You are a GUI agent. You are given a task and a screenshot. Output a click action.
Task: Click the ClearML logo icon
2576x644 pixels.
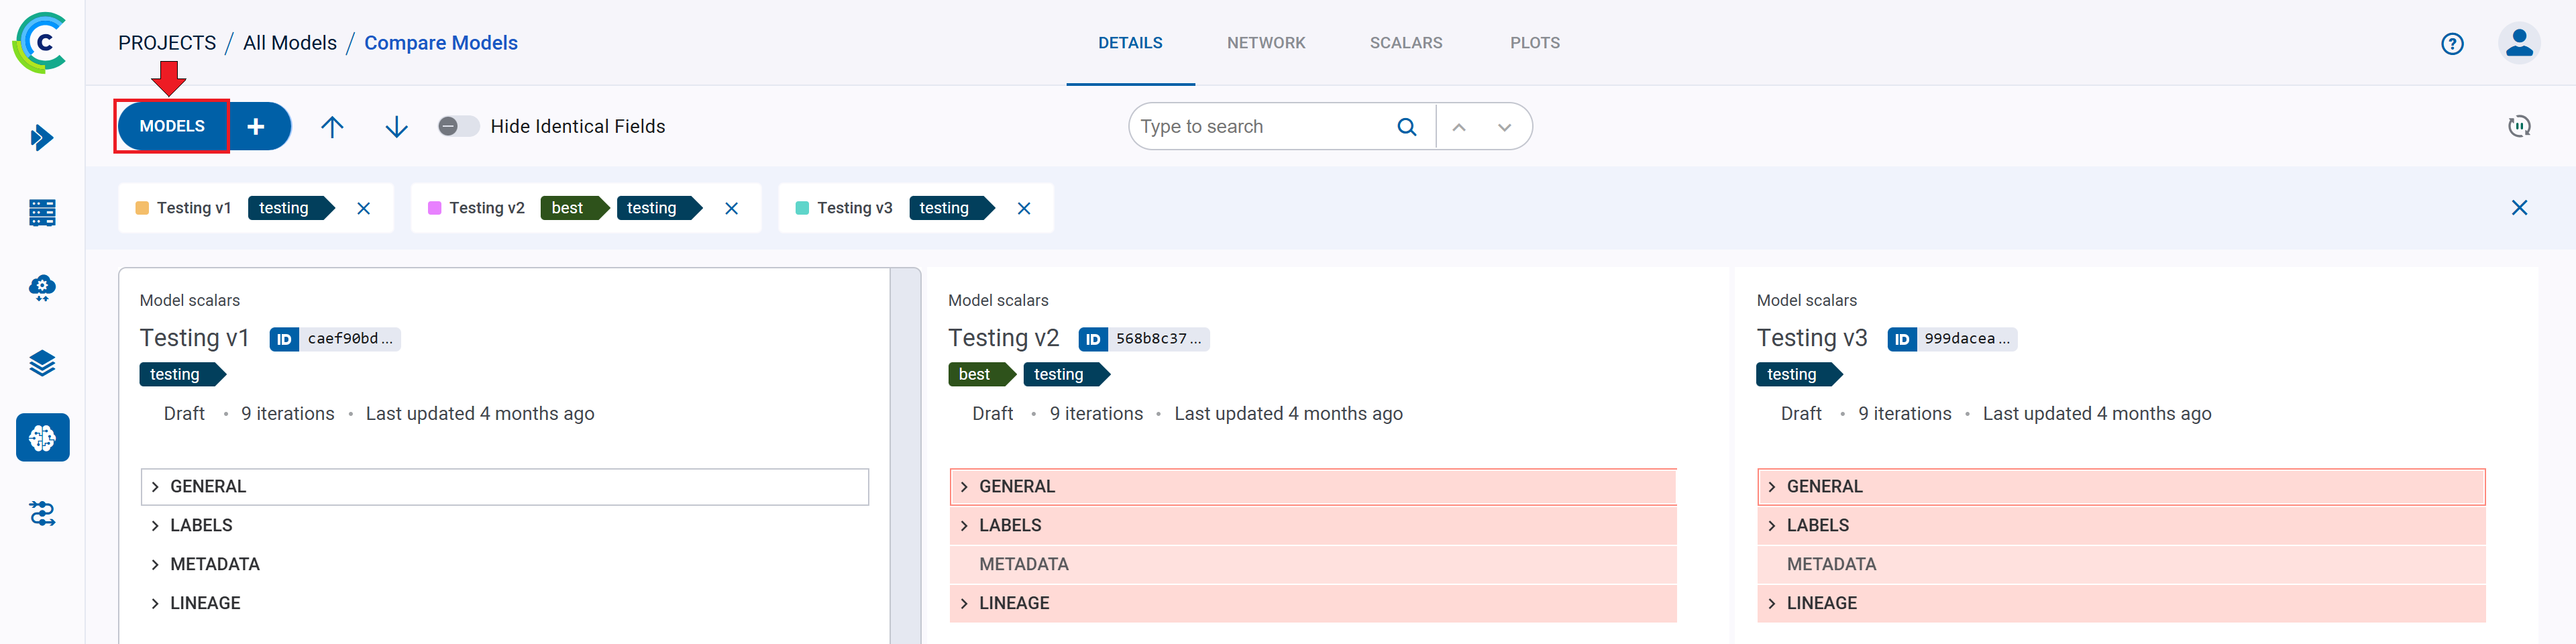41,43
